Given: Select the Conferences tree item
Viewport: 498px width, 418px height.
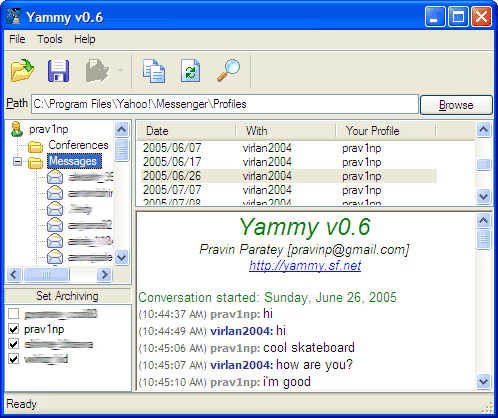Looking at the screenshot, I should pyautogui.click(x=78, y=145).
